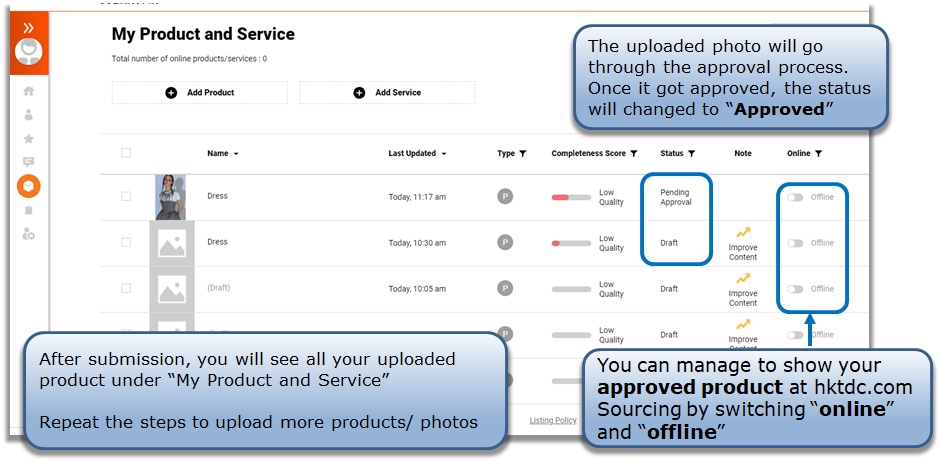941x462 pixels.
Task: Open the user settings sidebar icon
Action: (x=28, y=234)
